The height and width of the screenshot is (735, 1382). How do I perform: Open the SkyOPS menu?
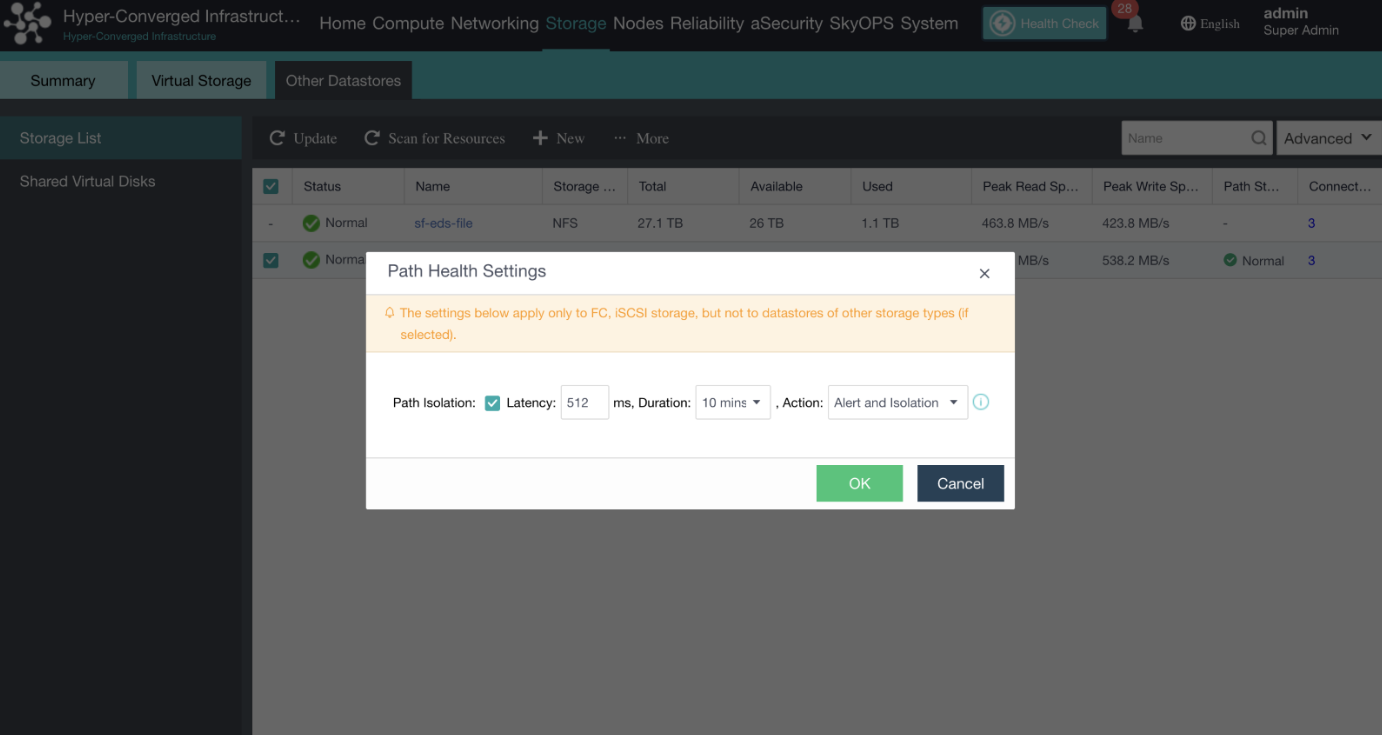coord(862,23)
